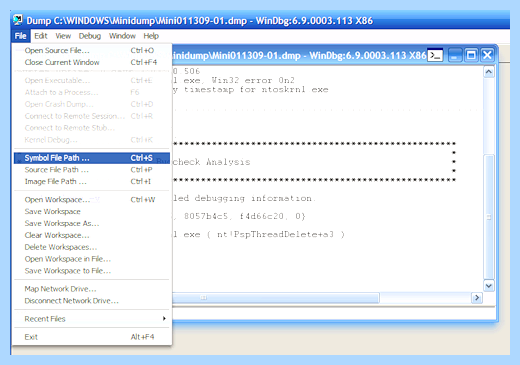Select Delete Workspaces entry
This screenshot has width=520, height=365.
92,247
